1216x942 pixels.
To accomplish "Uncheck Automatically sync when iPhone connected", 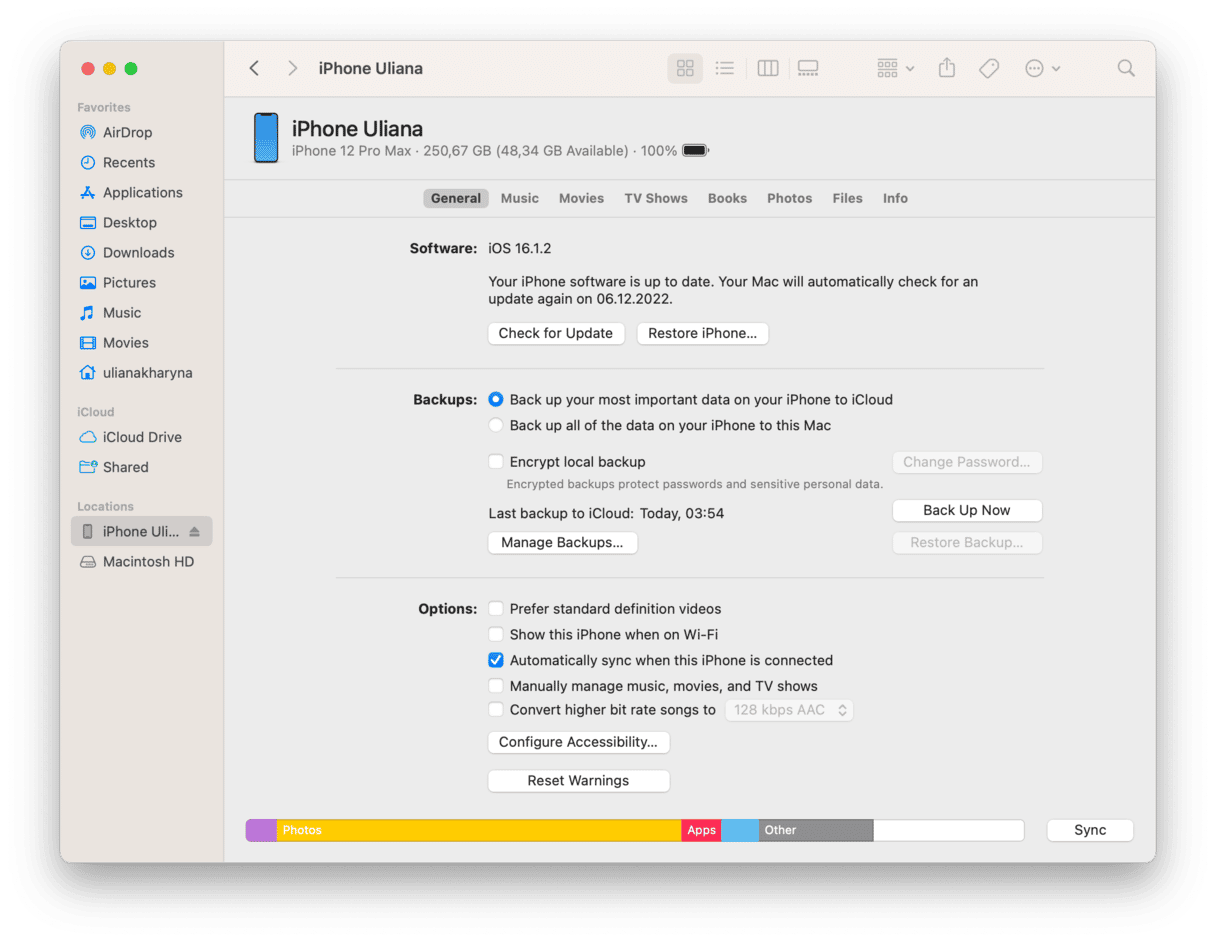I will [496, 660].
